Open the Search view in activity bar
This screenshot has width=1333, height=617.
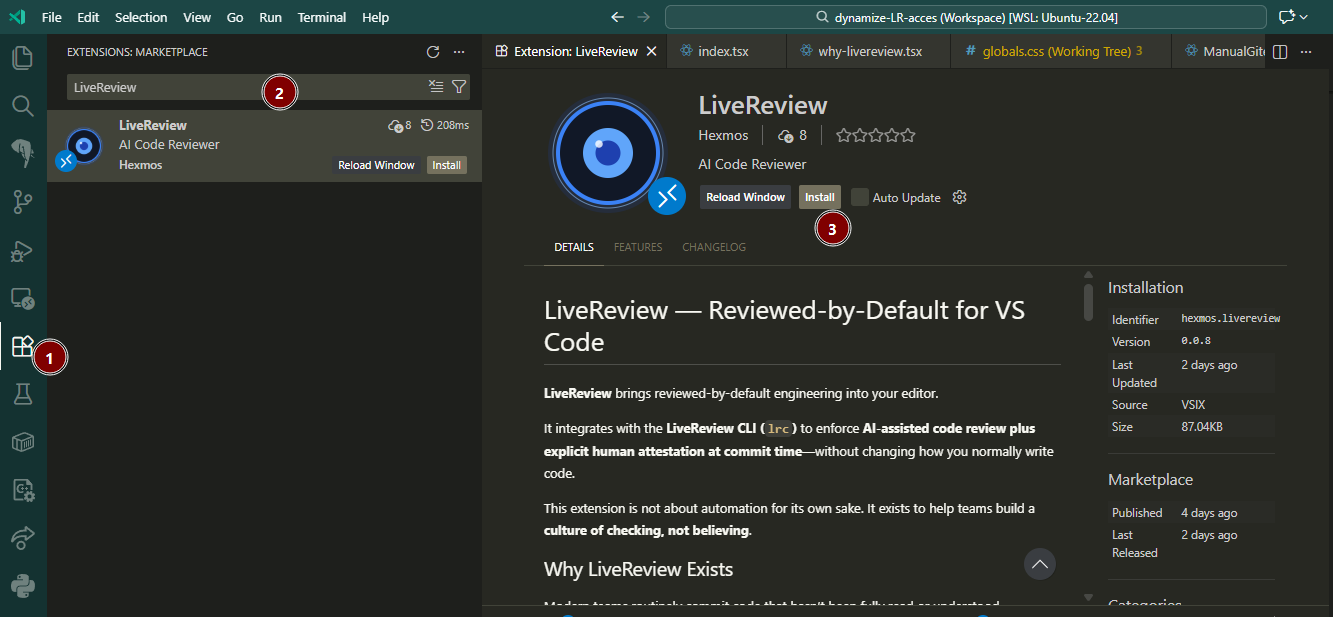pyautogui.click(x=22, y=105)
